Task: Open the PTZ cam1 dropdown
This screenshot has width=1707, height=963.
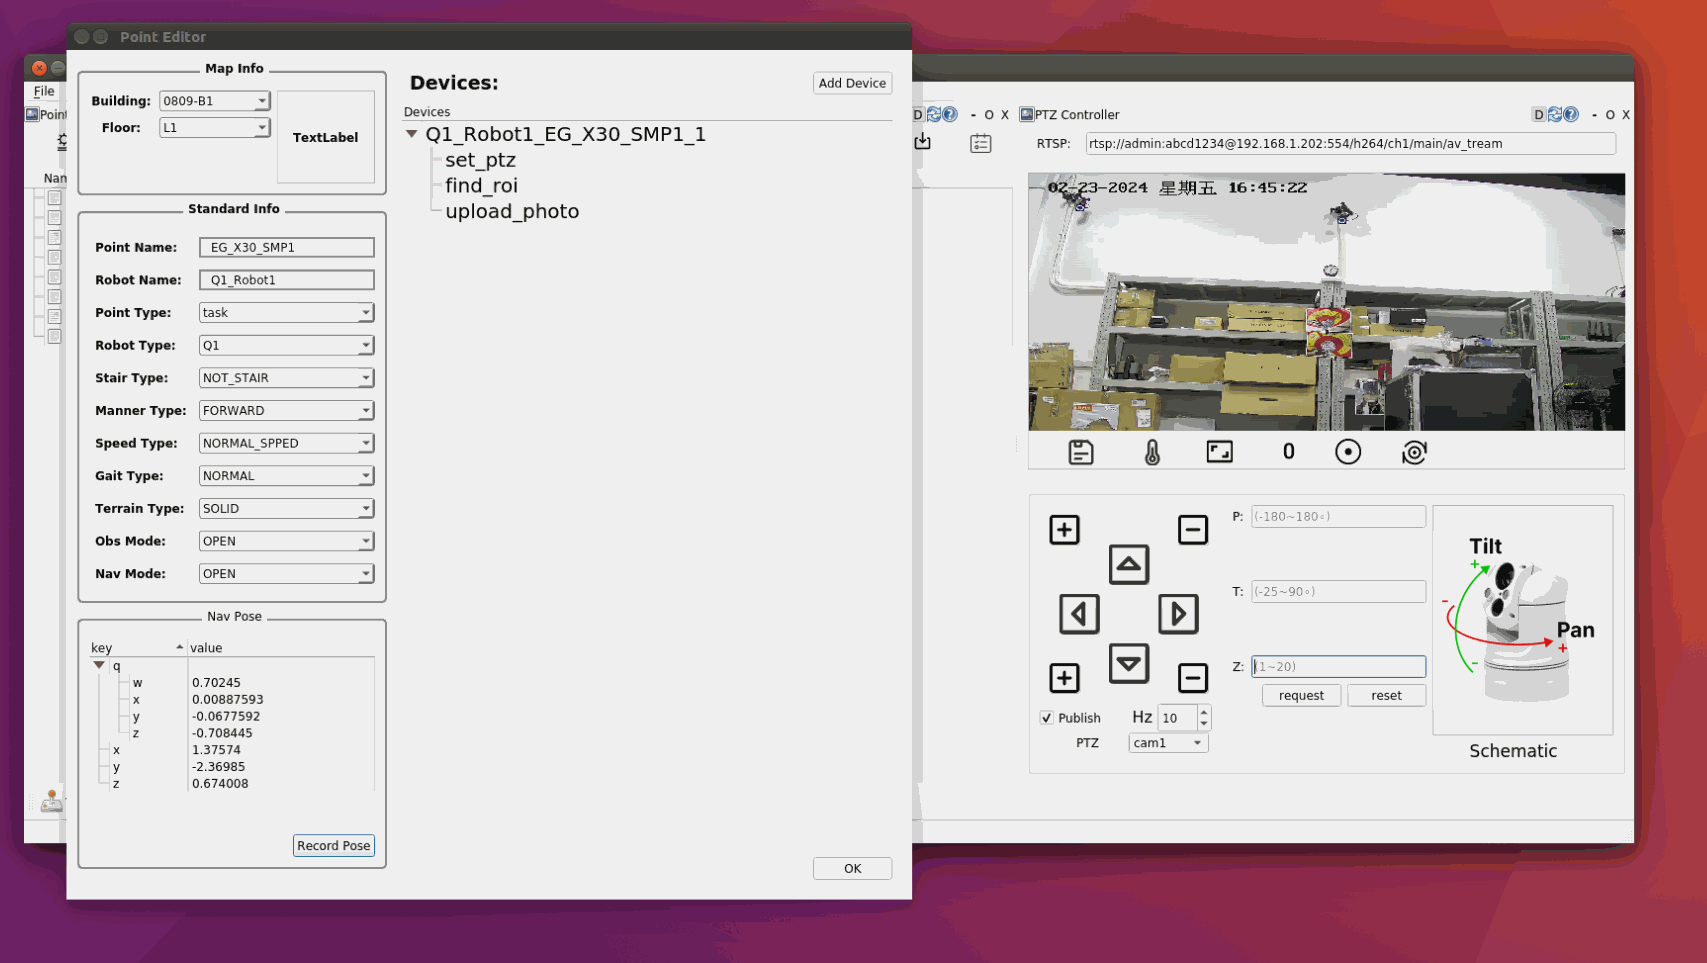Action: (1167, 743)
